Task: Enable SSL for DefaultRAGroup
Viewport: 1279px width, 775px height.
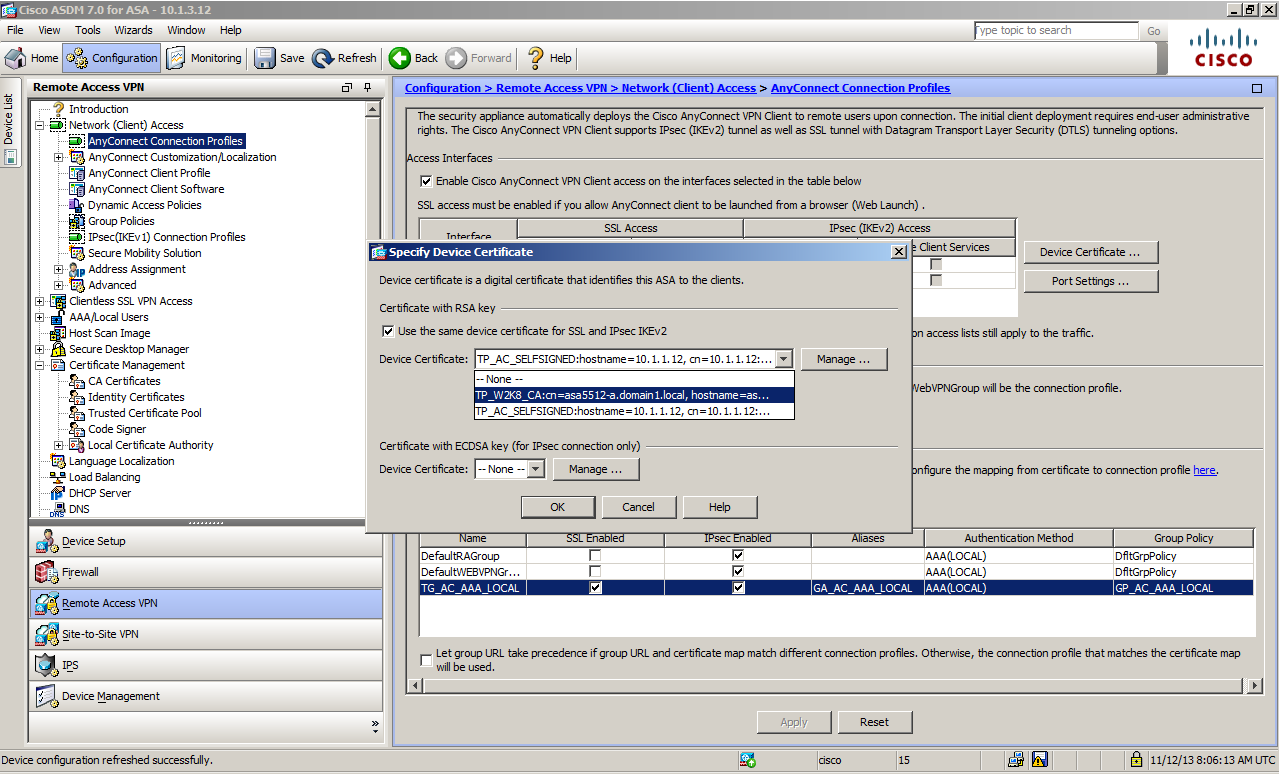Action: 596,556
